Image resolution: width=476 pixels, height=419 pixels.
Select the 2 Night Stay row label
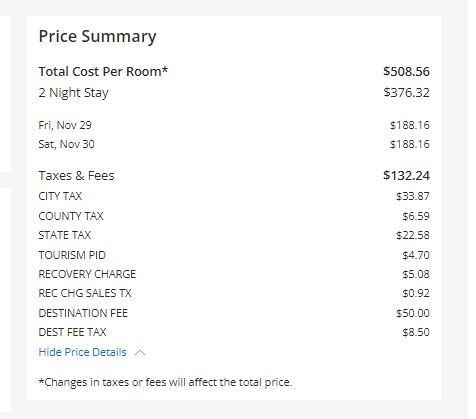click(x=73, y=93)
